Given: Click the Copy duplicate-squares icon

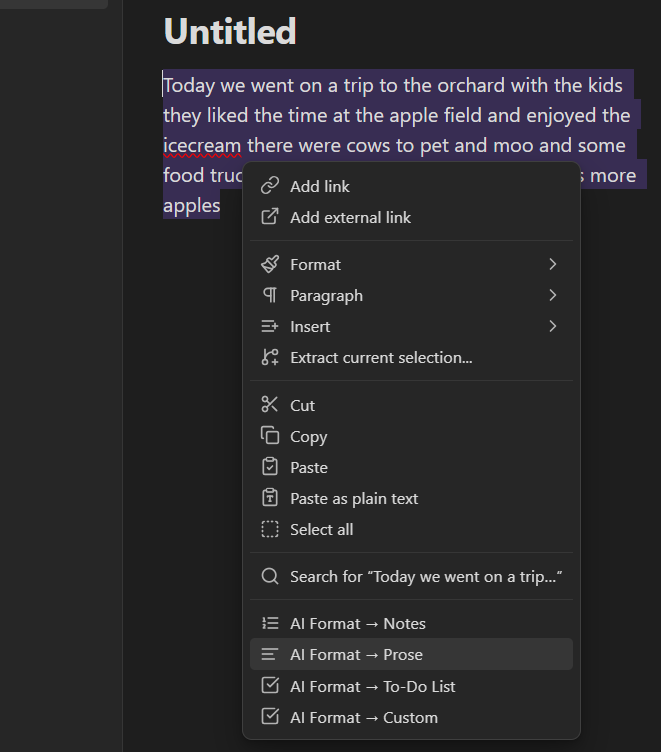Looking at the screenshot, I should click(x=270, y=435).
